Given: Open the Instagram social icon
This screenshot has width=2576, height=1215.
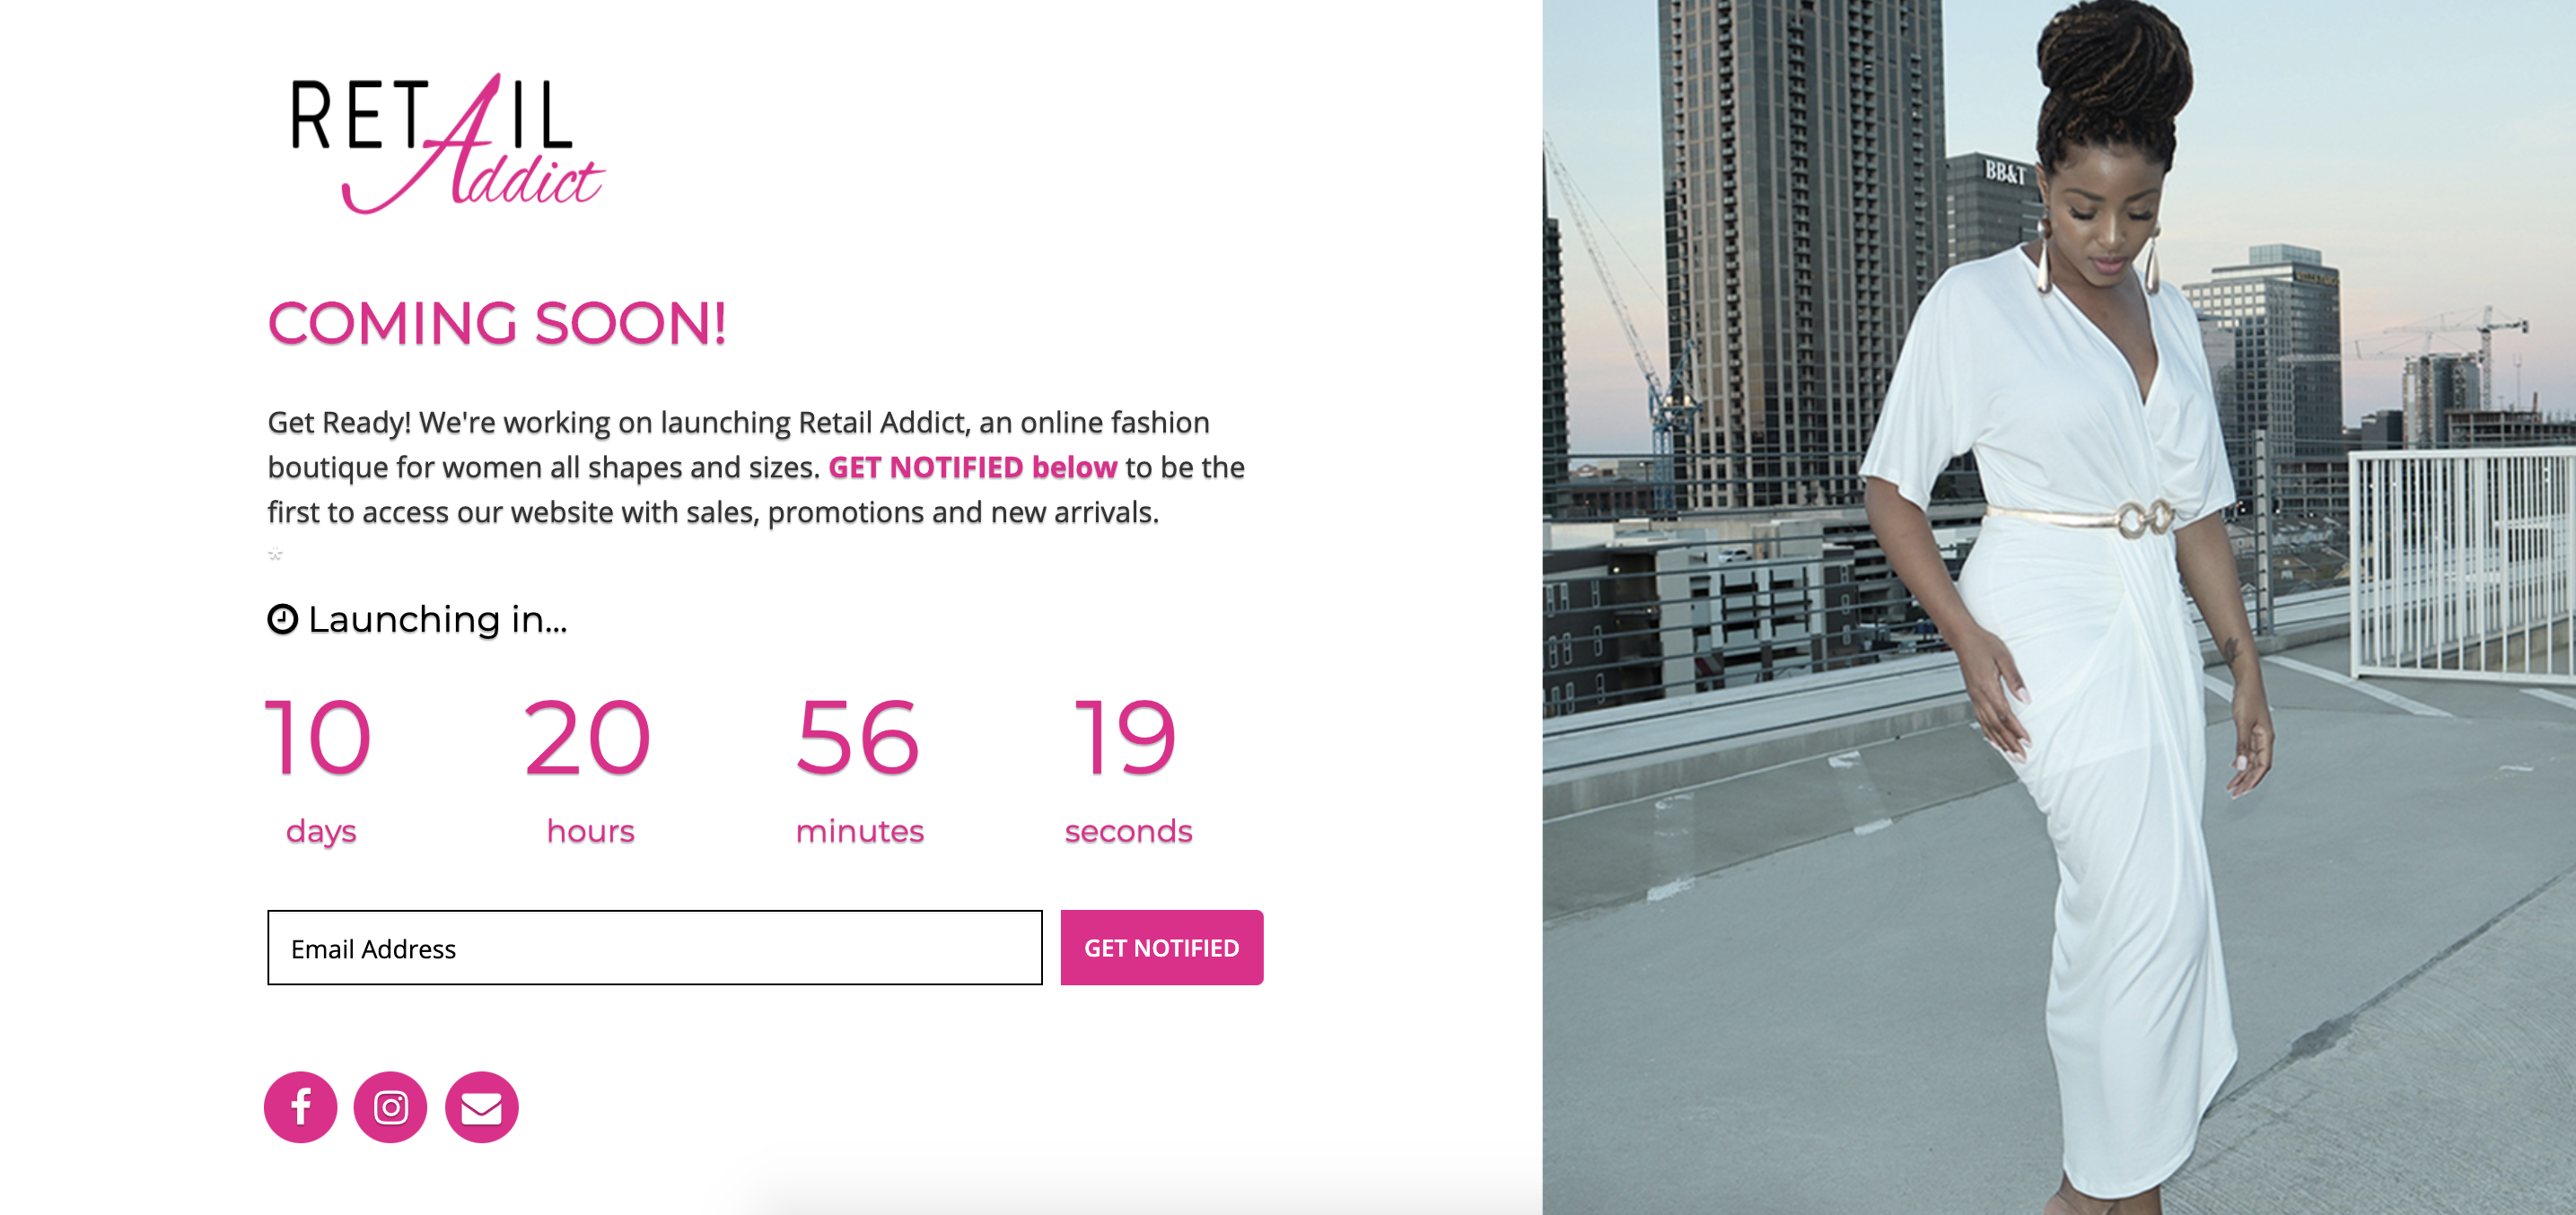Looking at the screenshot, I should point(391,1107).
